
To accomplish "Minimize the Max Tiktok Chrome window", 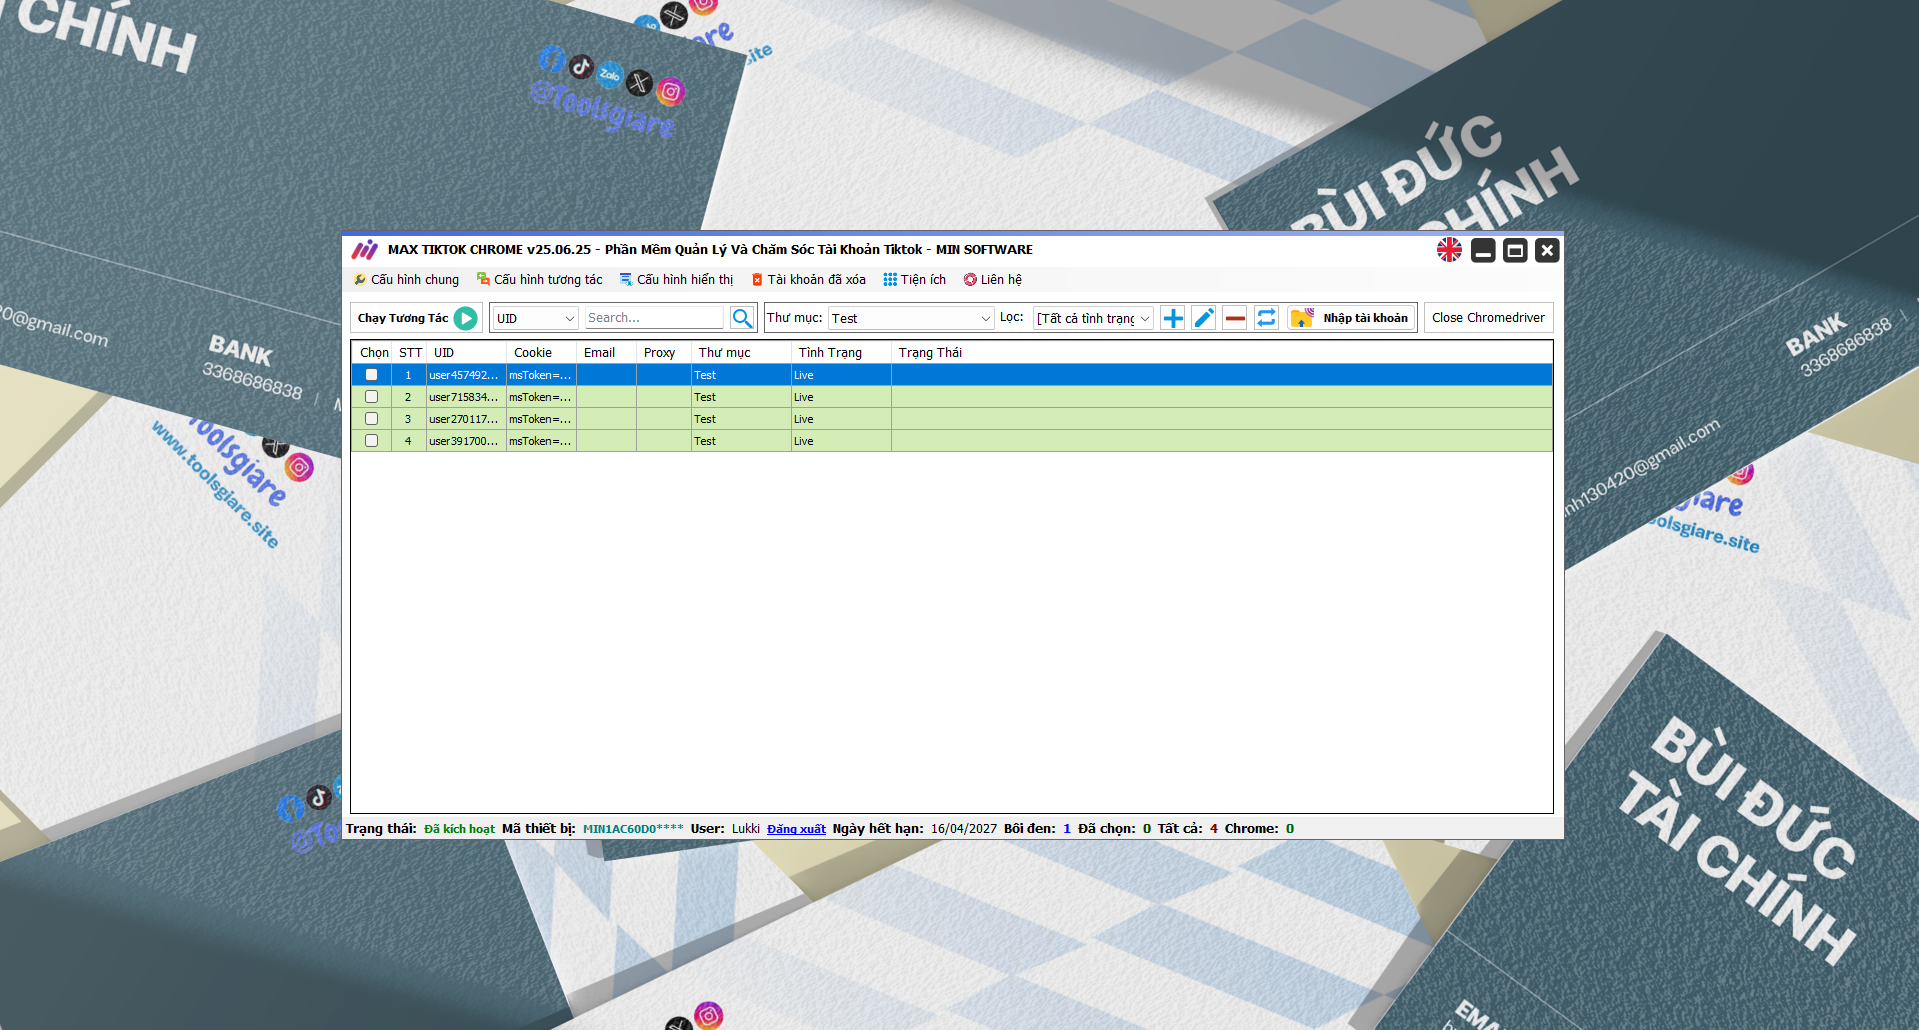I will [x=1483, y=250].
